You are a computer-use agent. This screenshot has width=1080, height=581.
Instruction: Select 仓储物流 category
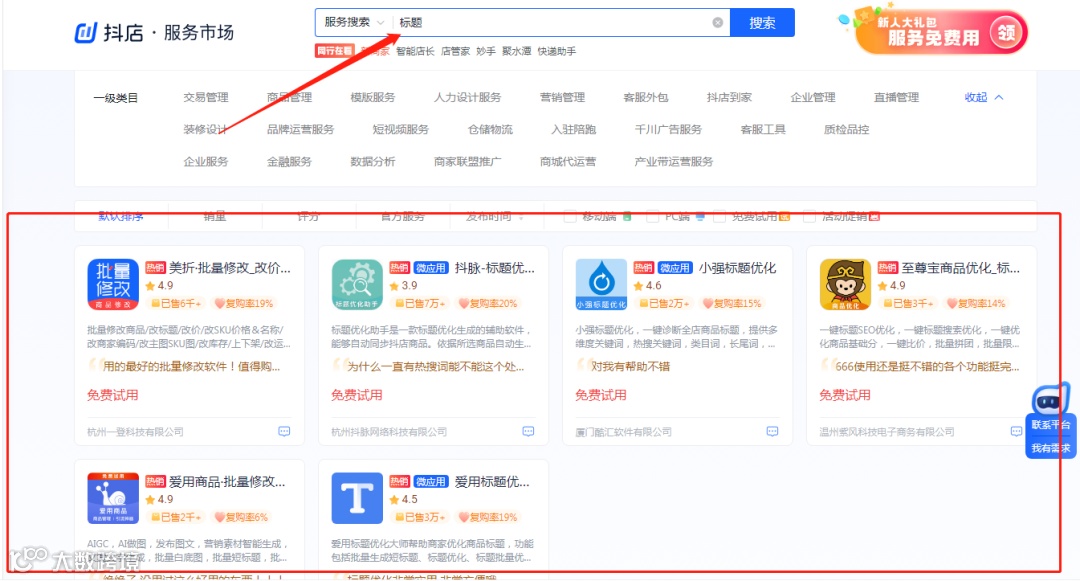coord(490,129)
